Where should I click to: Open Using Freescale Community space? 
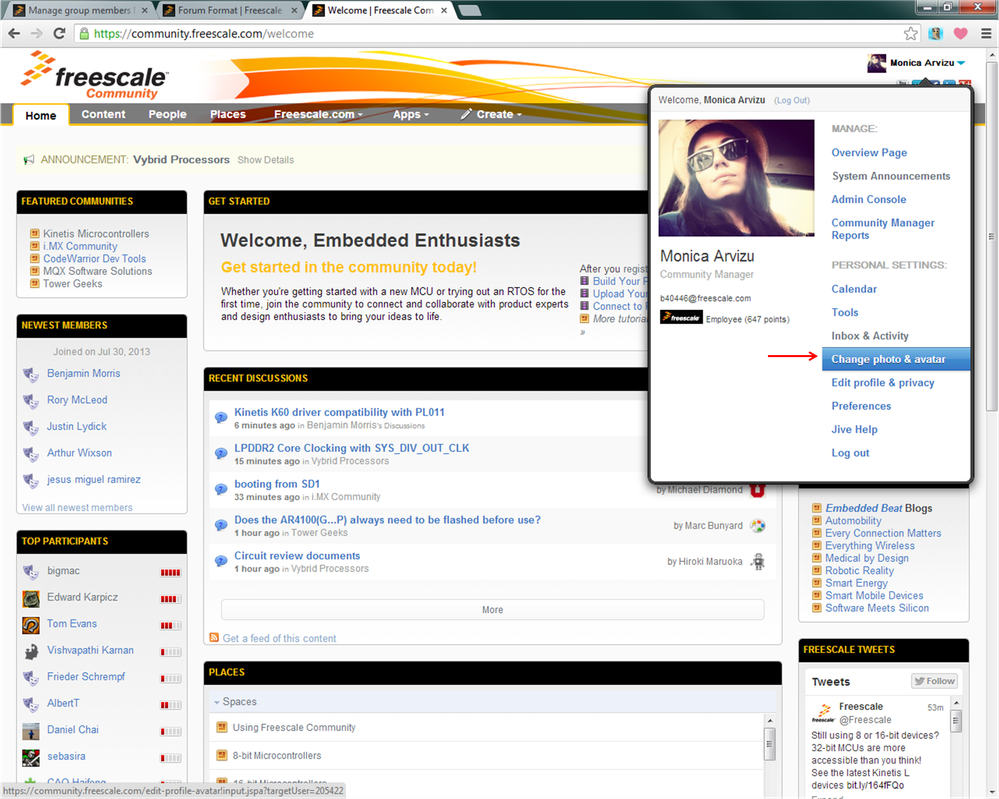click(x=294, y=727)
